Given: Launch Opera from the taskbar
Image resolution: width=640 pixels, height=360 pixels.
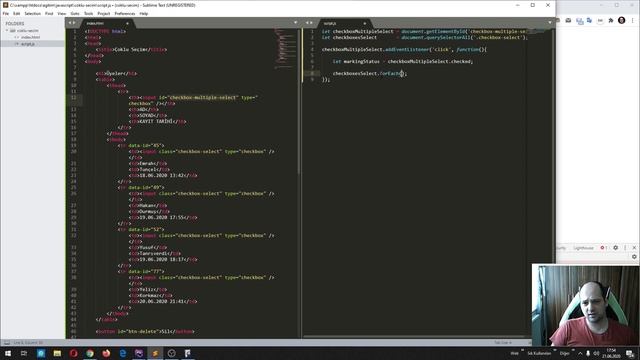Looking at the screenshot, I should tap(73, 353).
